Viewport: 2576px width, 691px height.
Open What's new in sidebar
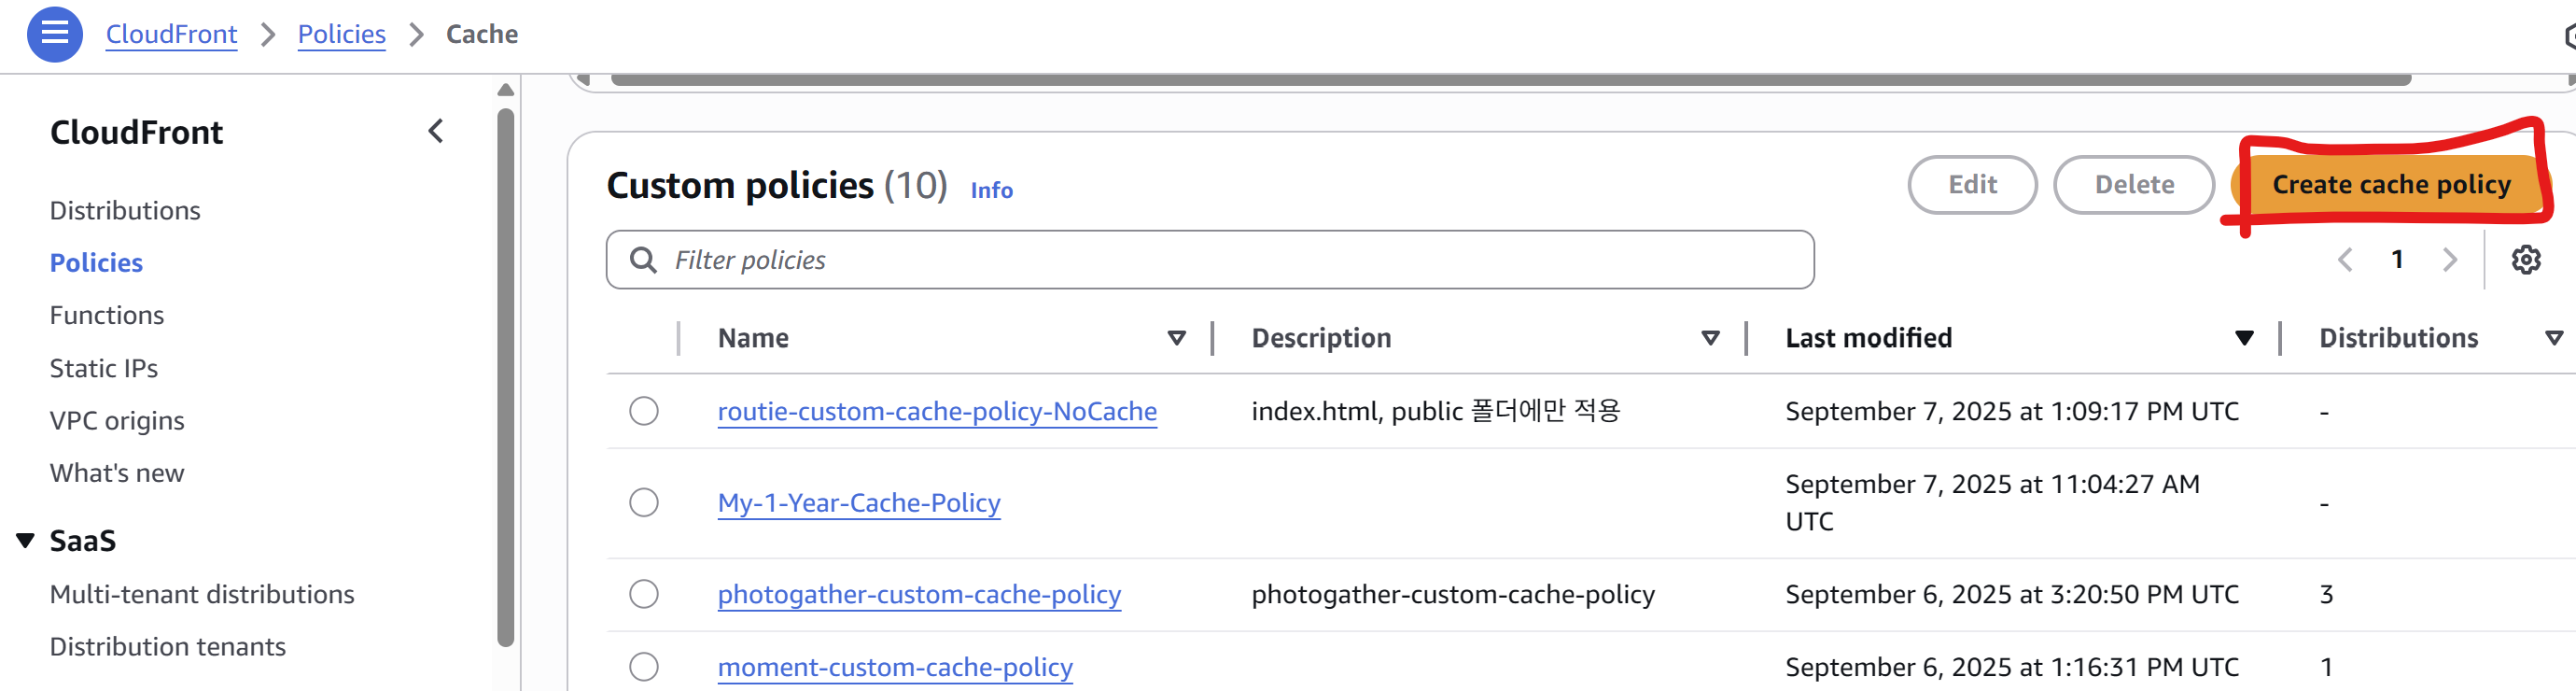click(117, 473)
